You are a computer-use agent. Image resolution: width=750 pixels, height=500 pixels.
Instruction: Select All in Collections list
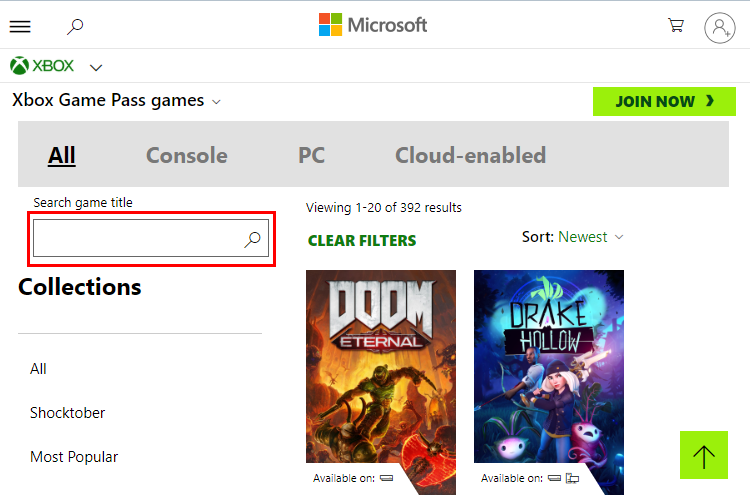(x=38, y=369)
